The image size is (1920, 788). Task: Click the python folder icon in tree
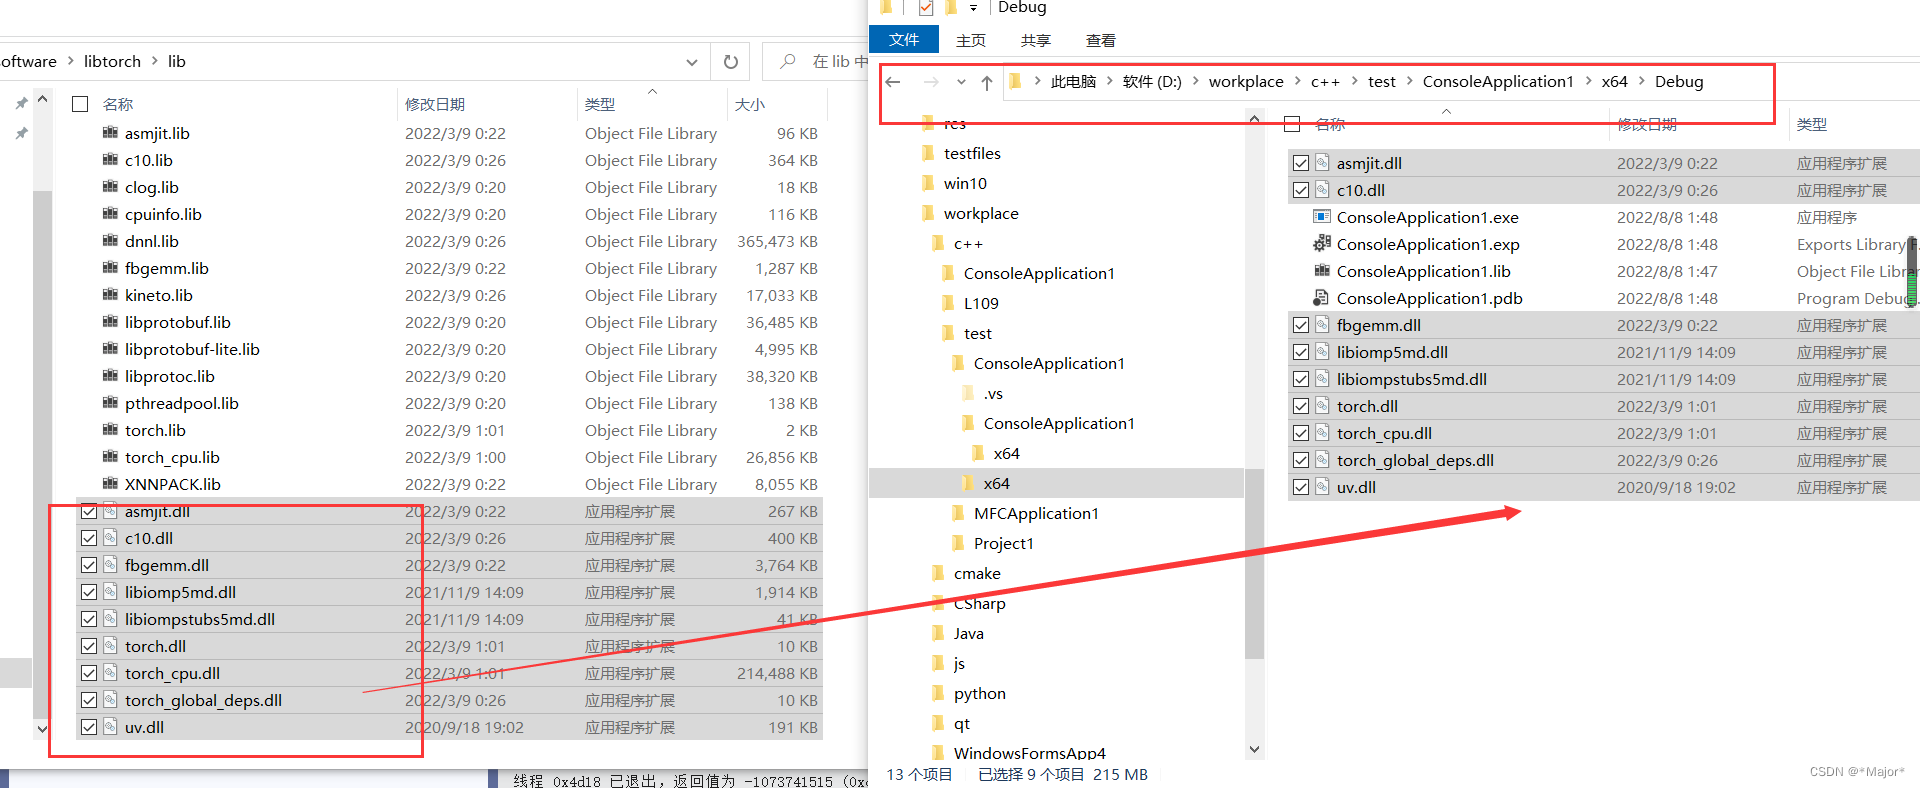(x=937, y=693)
